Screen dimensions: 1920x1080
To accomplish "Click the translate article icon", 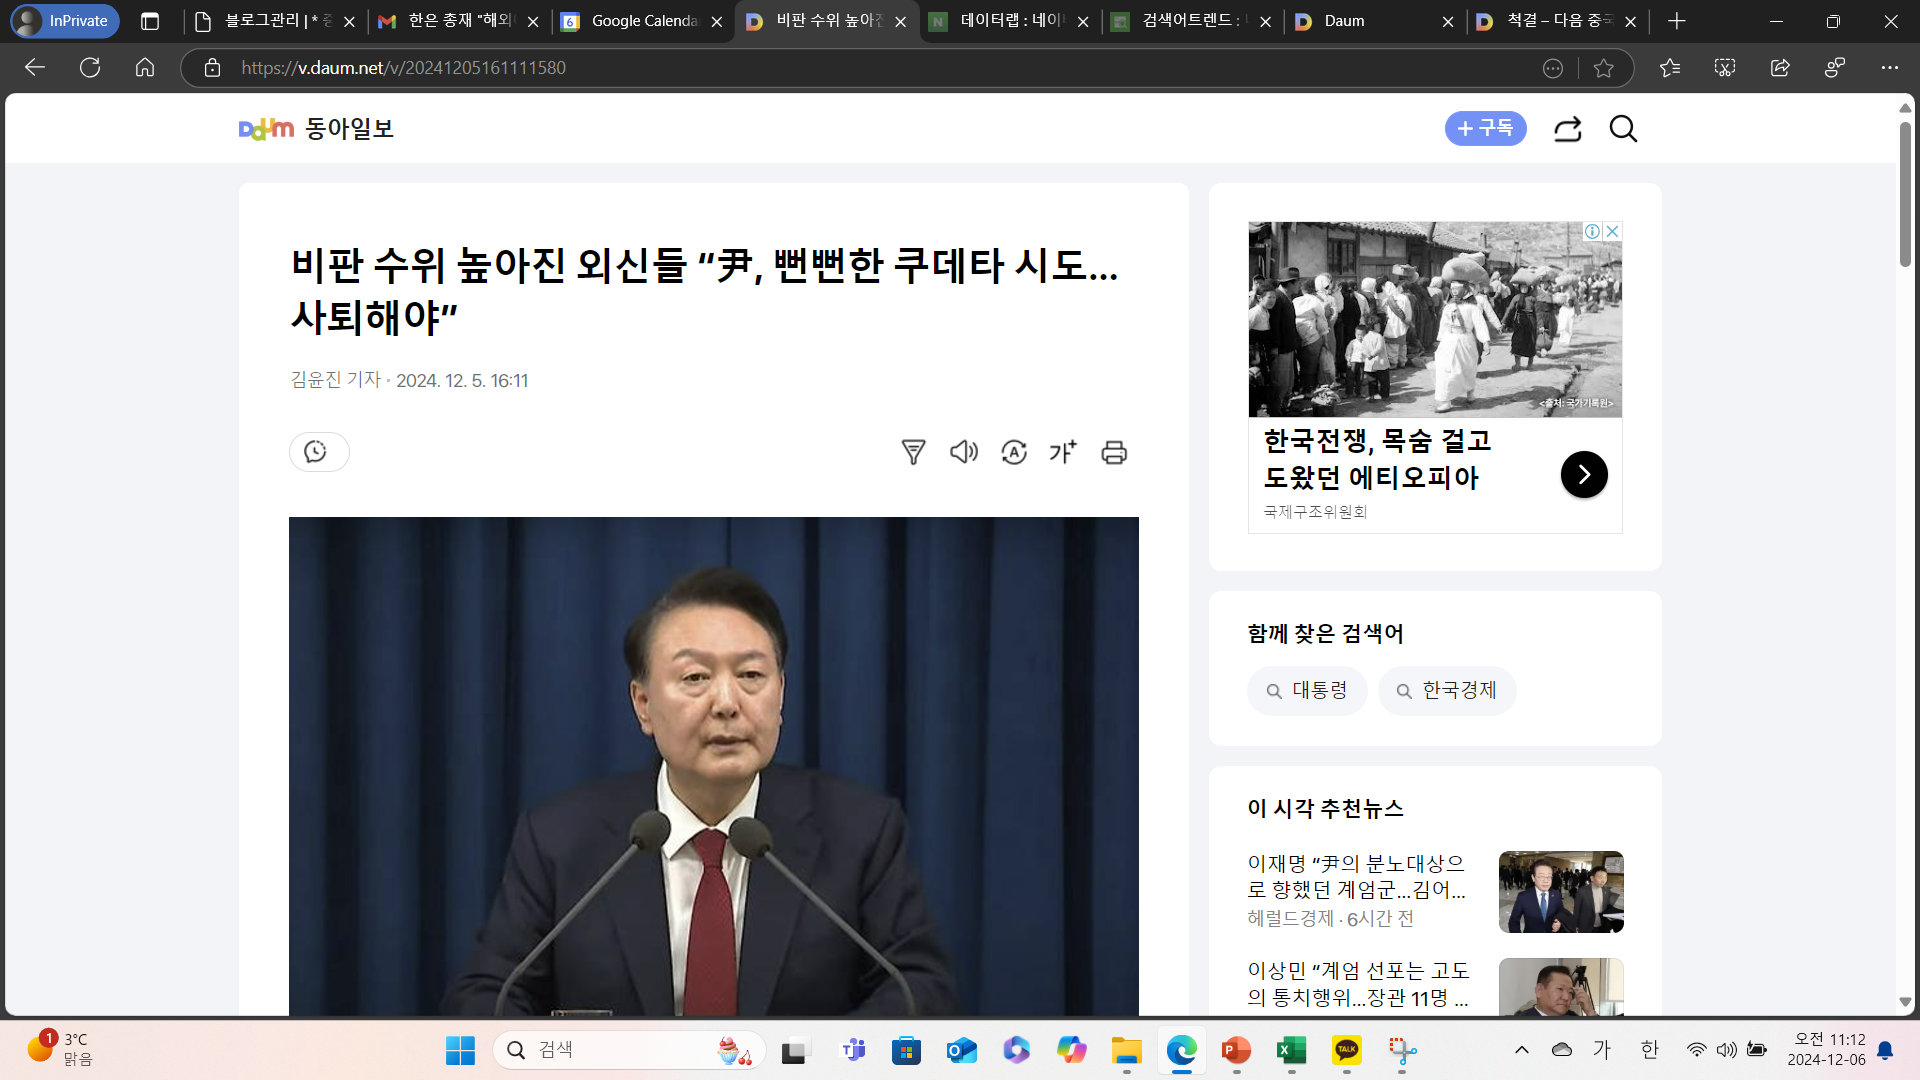I will coord(1014,452).
